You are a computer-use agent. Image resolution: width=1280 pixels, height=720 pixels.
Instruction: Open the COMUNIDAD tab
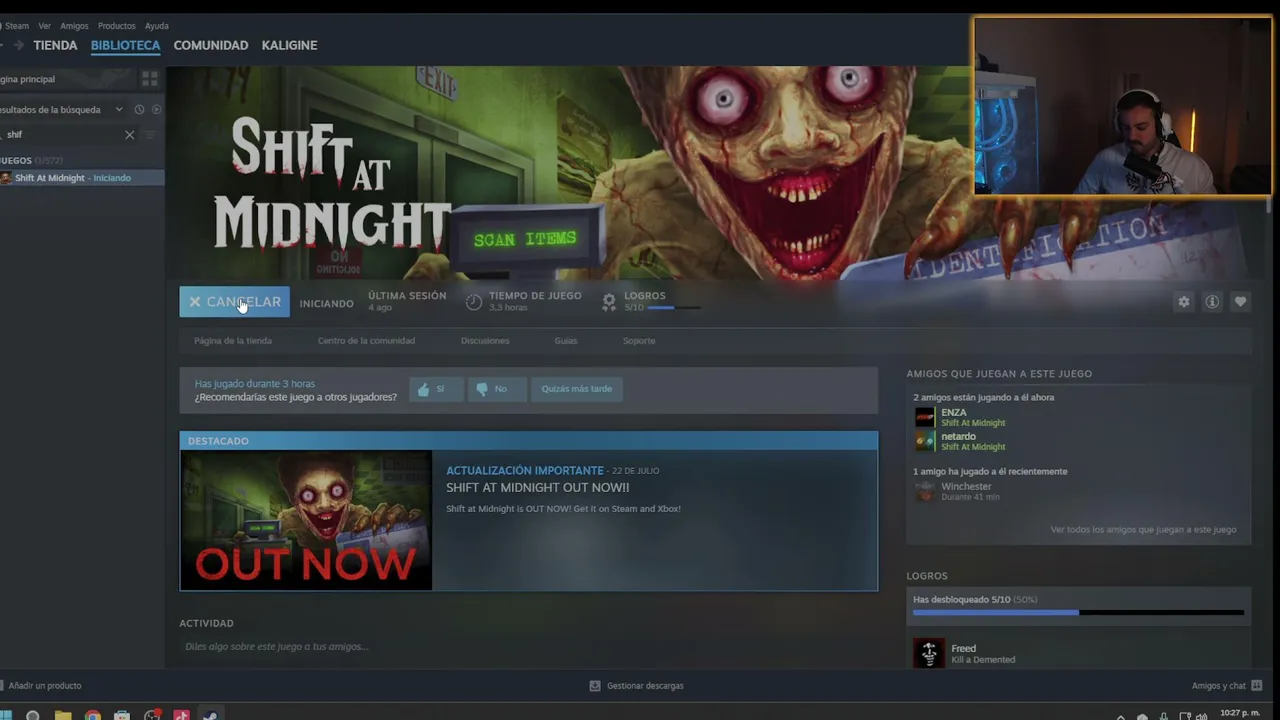pos(211,45)
